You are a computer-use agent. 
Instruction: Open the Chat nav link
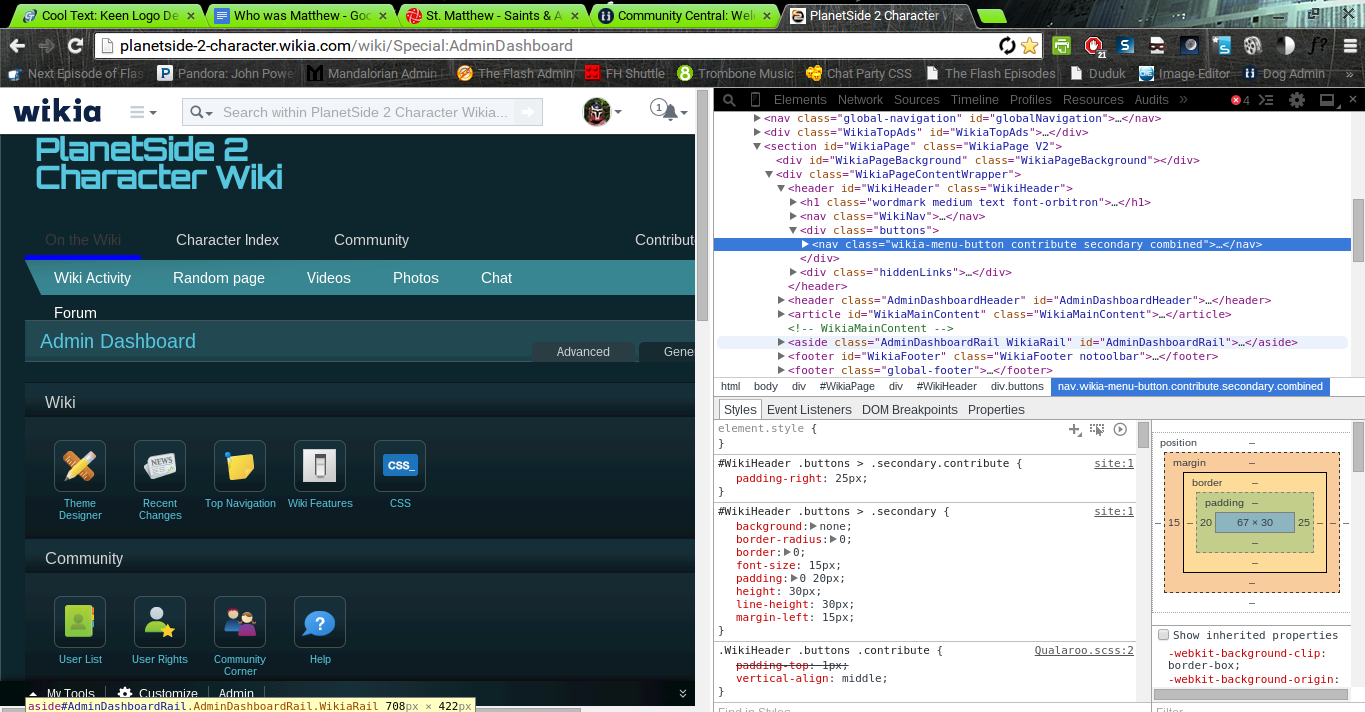pos(496,278)
